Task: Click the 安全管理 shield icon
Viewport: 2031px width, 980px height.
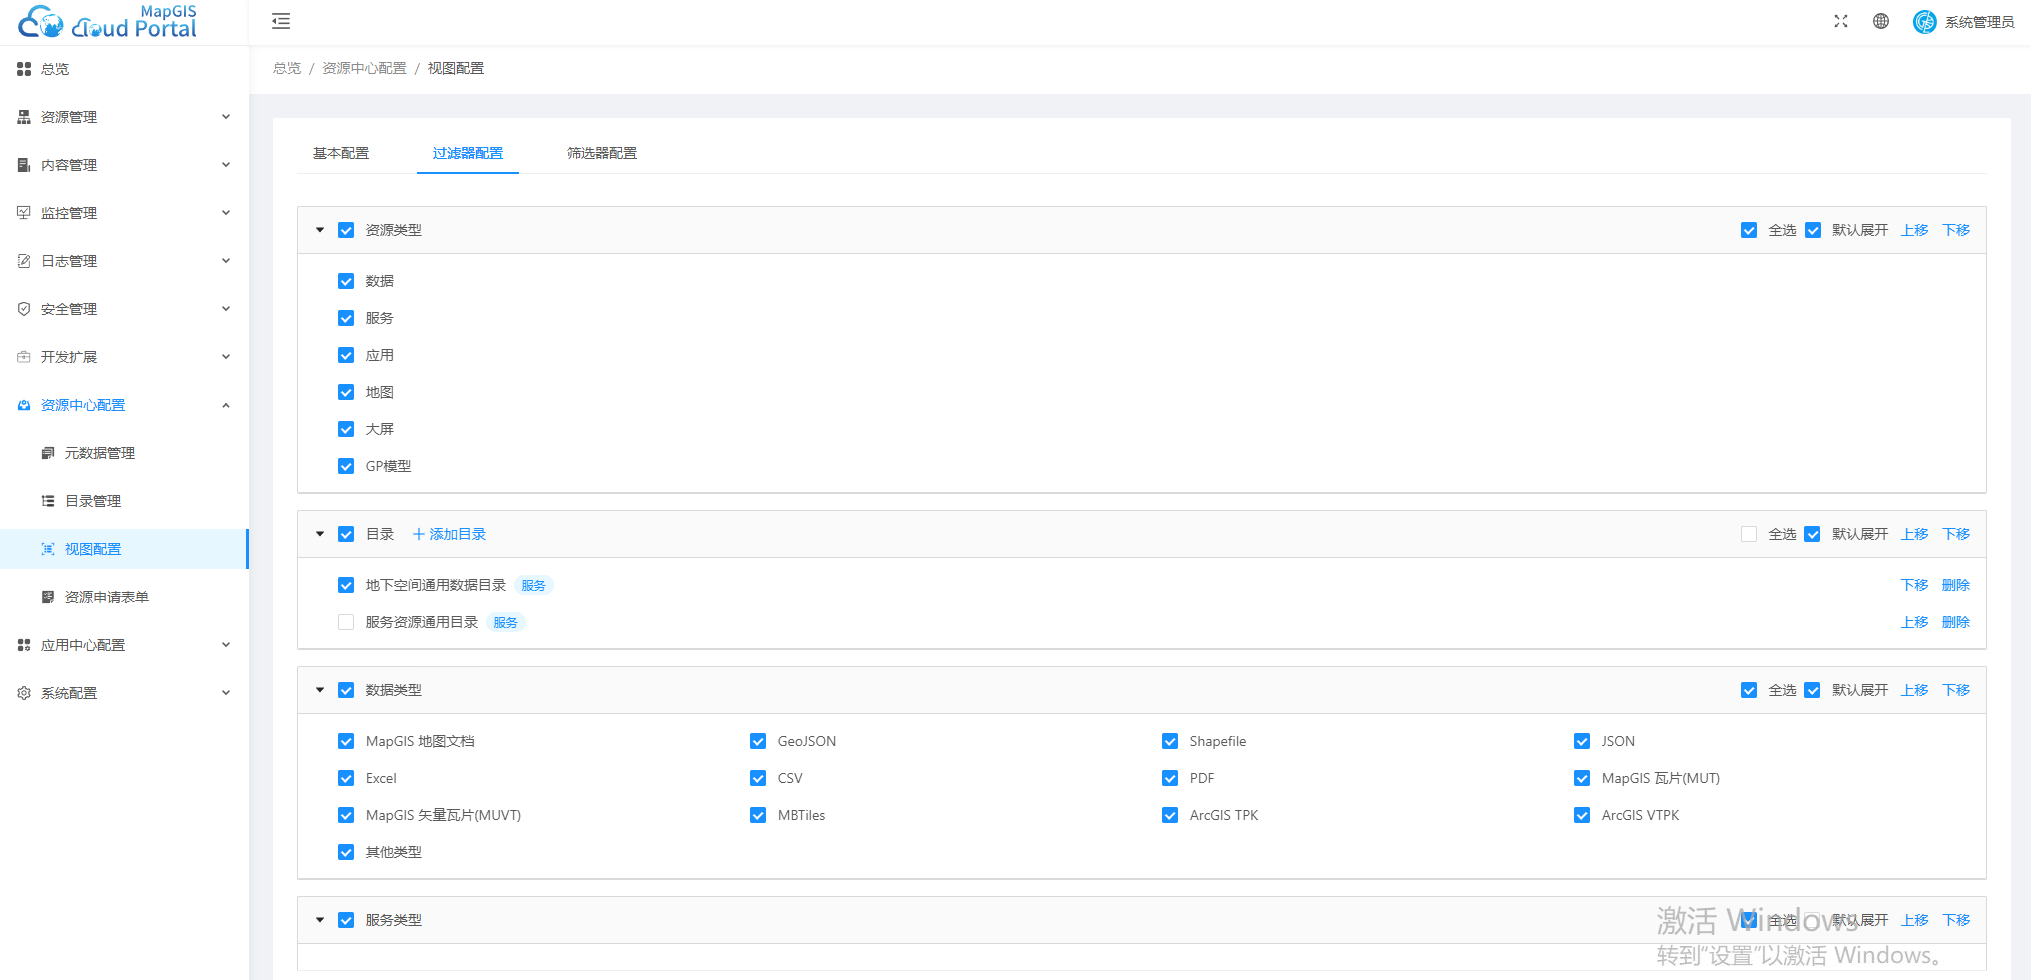Action: [24, 309]
